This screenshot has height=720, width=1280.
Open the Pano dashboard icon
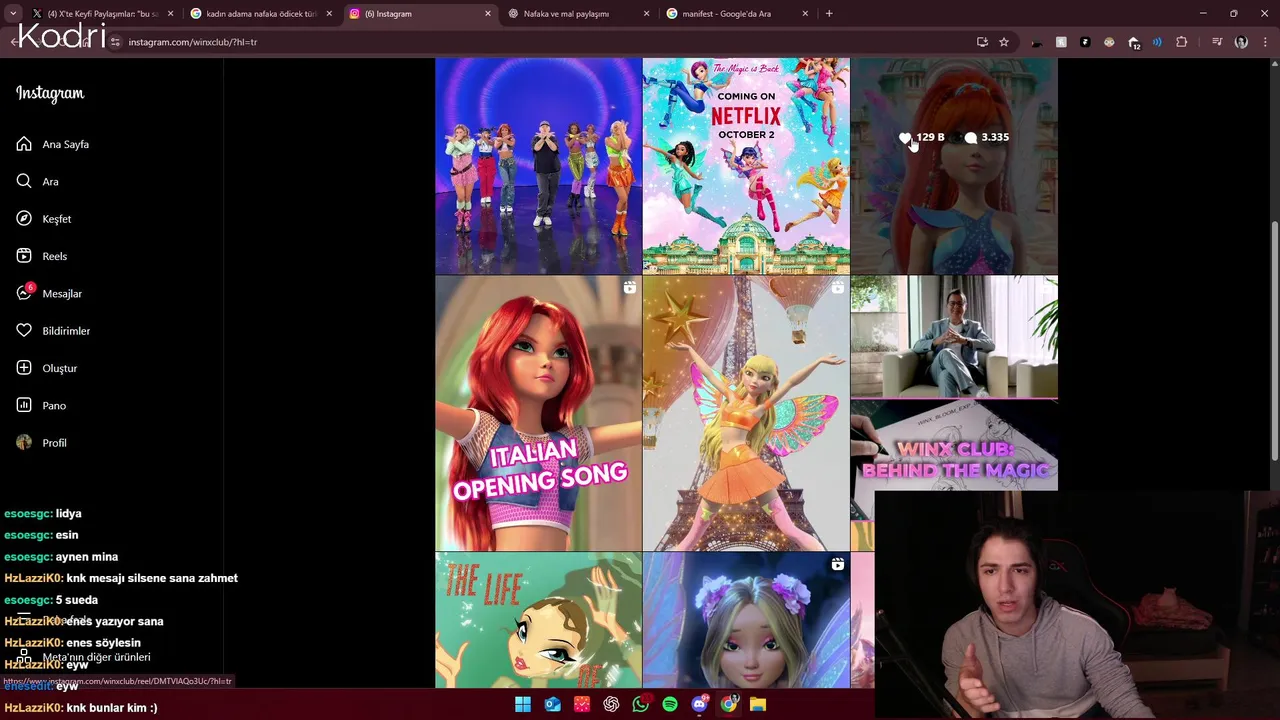(24, 405)
